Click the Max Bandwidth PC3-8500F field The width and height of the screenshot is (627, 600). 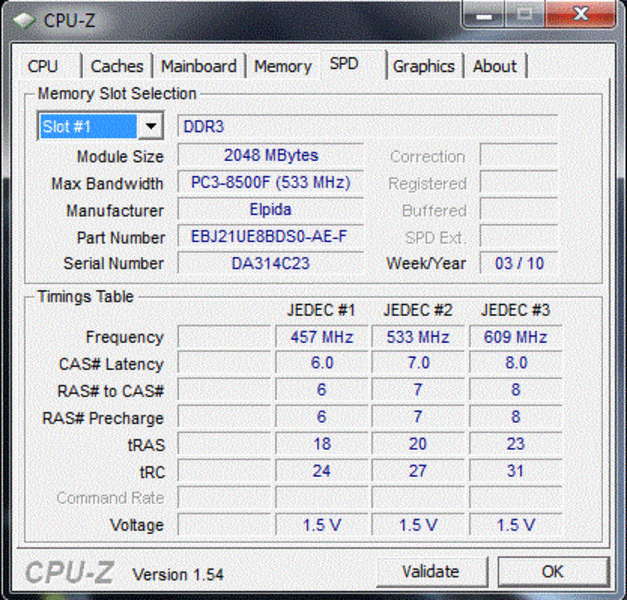pos(270,183)
